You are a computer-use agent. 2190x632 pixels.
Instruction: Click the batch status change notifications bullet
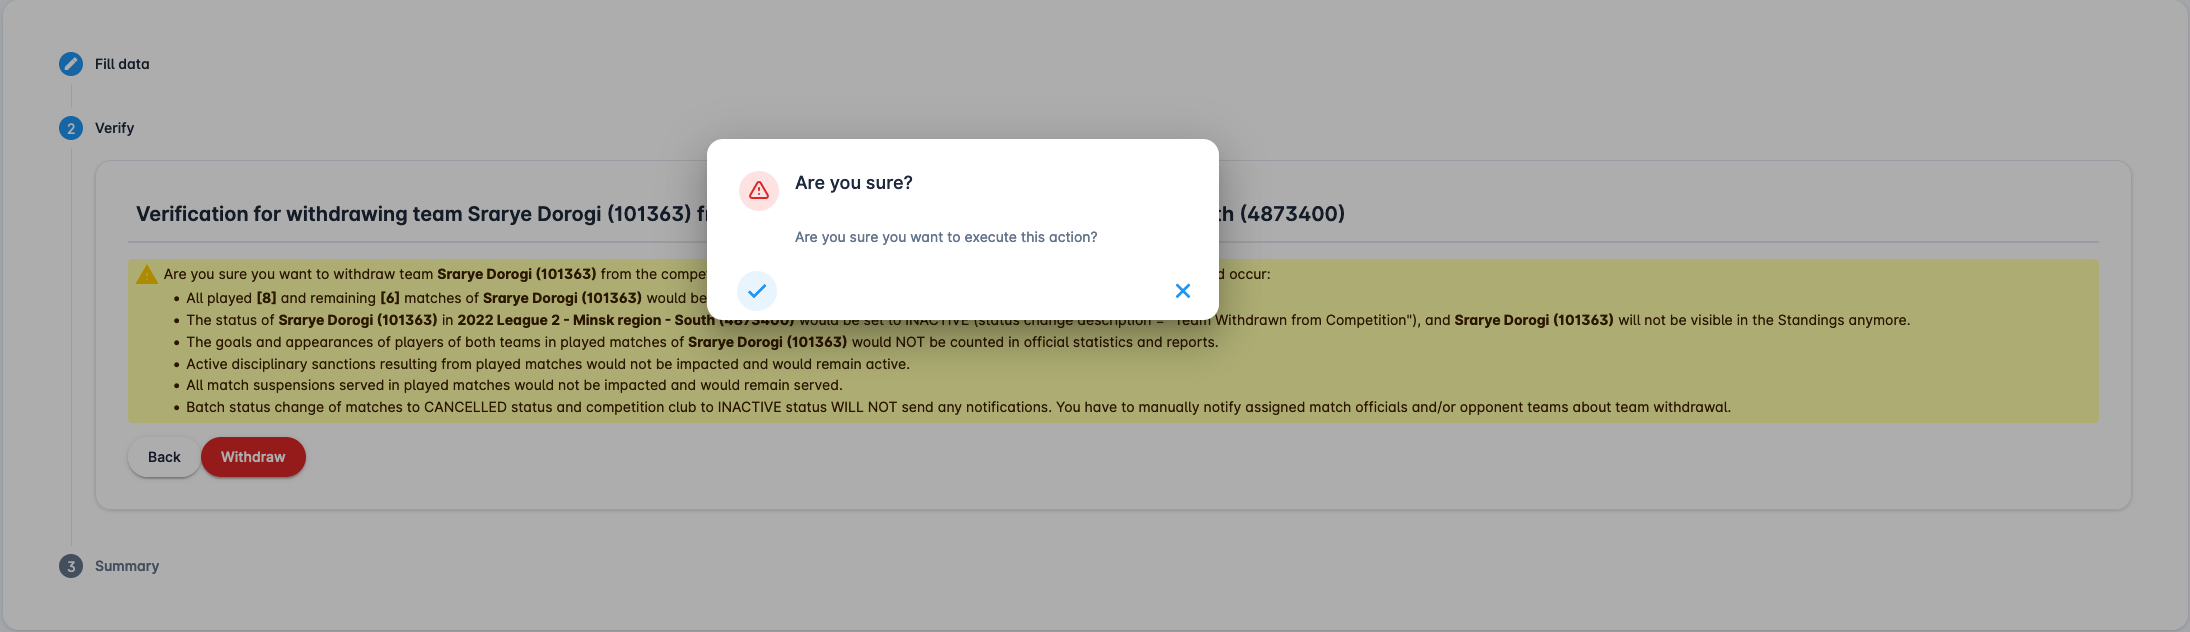[957, 407]
